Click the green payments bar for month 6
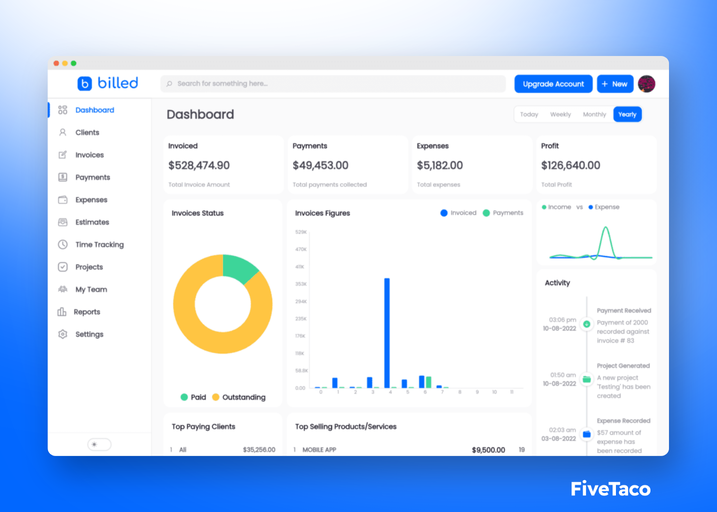This screenshot has width=717, height=512. click(428, 382)
